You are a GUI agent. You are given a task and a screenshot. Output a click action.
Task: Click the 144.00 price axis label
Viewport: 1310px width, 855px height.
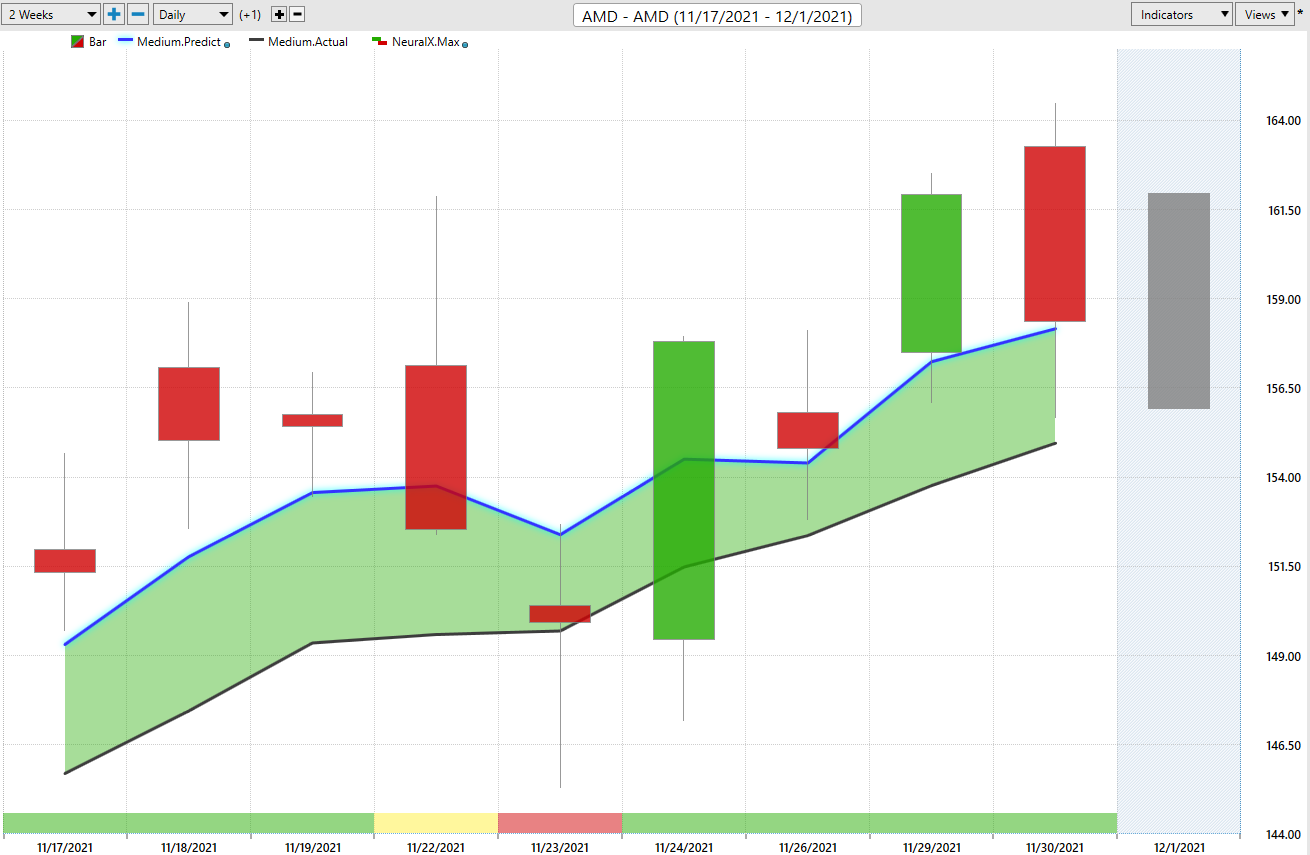1283,835
